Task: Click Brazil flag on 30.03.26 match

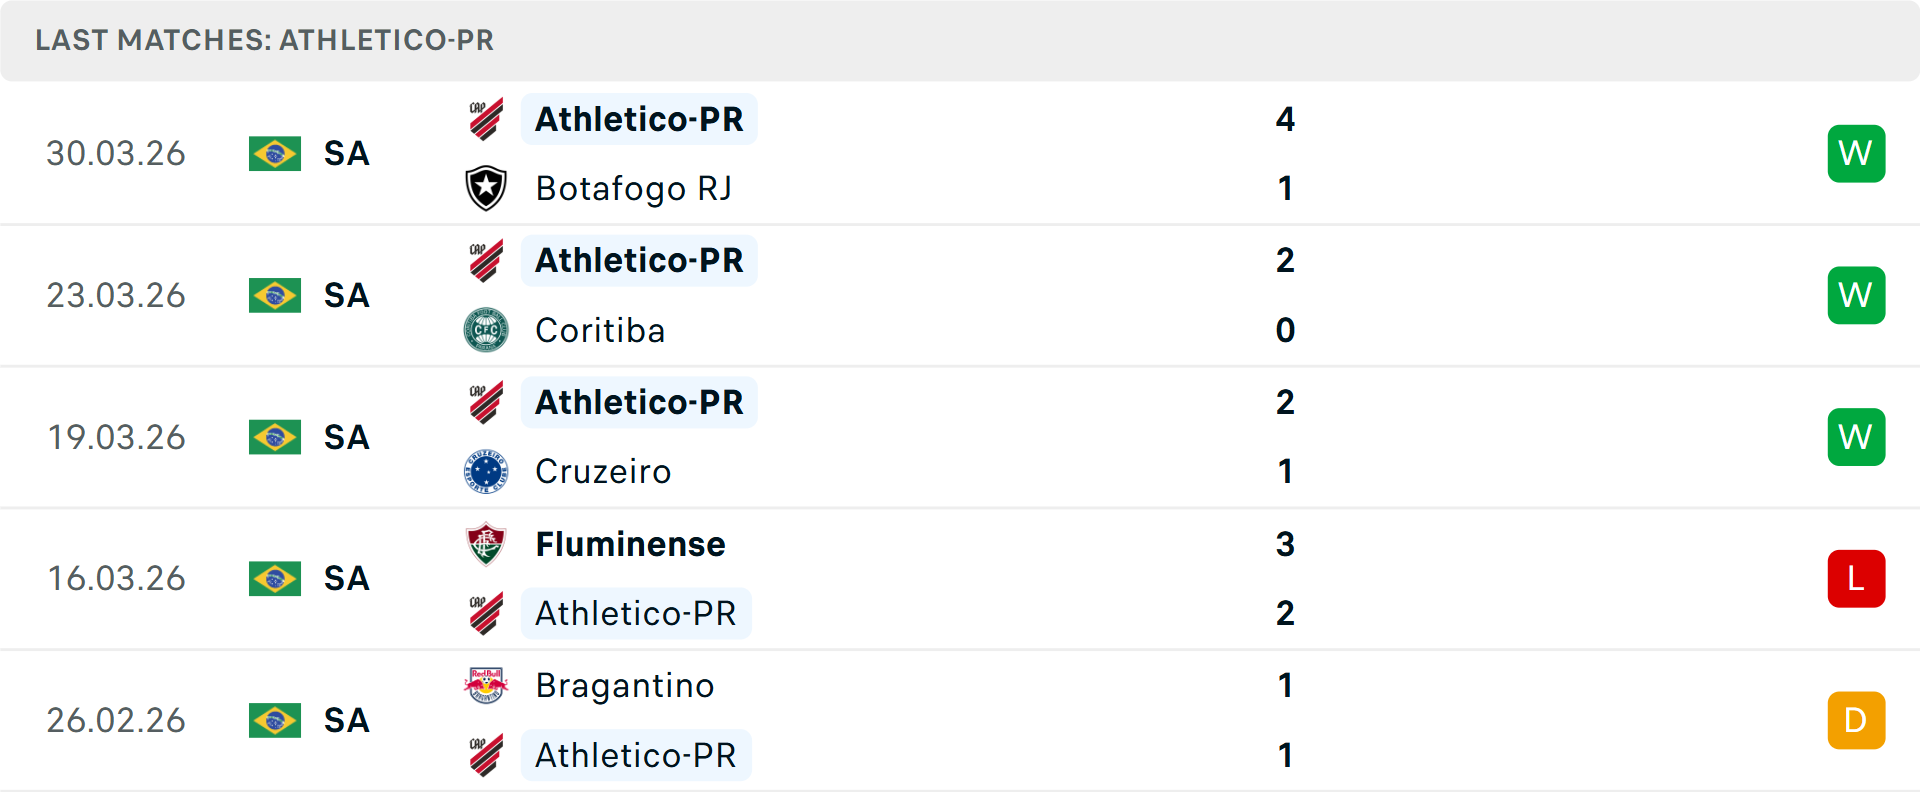Action: point(275,154)
